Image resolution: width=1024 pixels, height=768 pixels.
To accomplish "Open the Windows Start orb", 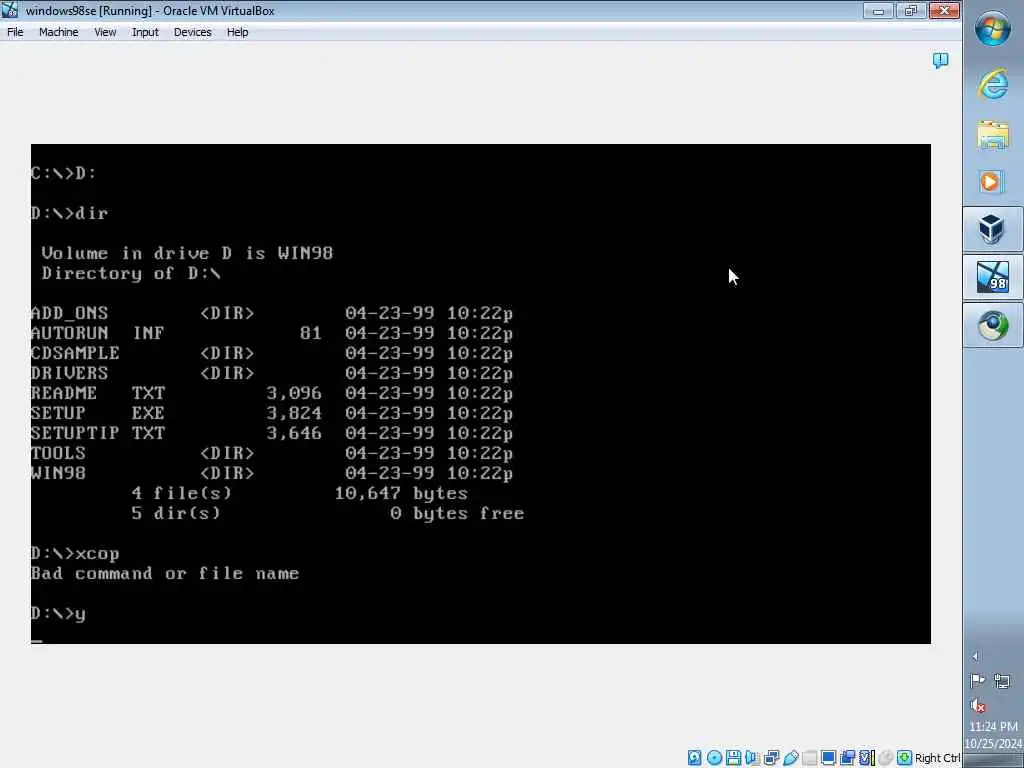I will 993,29.
